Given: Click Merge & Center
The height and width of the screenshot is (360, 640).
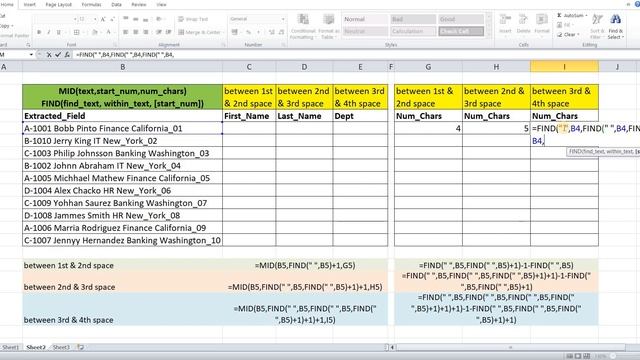Looking at the screenshot, I should pyautogui.click(x=200, y=32).
